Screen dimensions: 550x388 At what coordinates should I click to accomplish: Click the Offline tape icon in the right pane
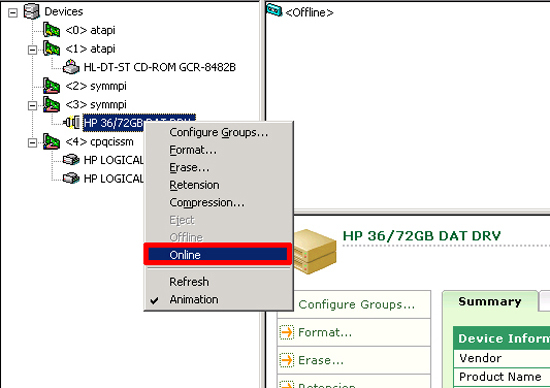point(274,10)
